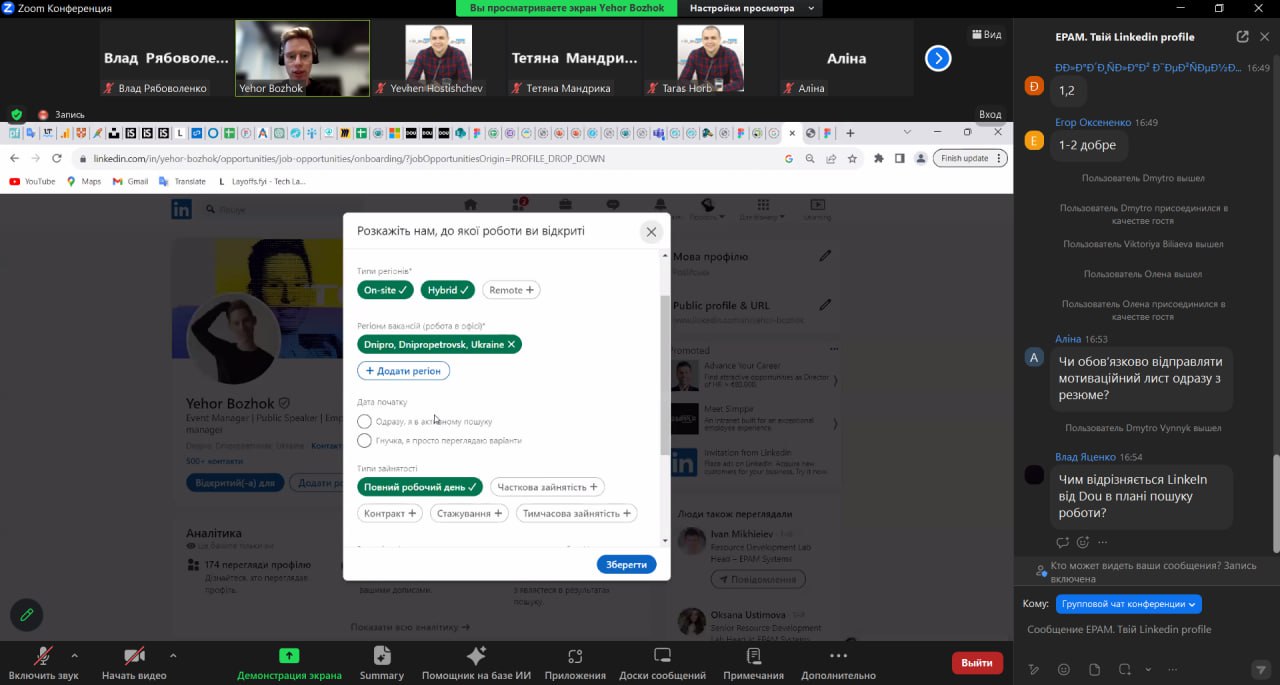Image resolution: width=1280 pixels, height=685 pixels.
Task: Open Maps bookmark
Action: pos(84,181)
